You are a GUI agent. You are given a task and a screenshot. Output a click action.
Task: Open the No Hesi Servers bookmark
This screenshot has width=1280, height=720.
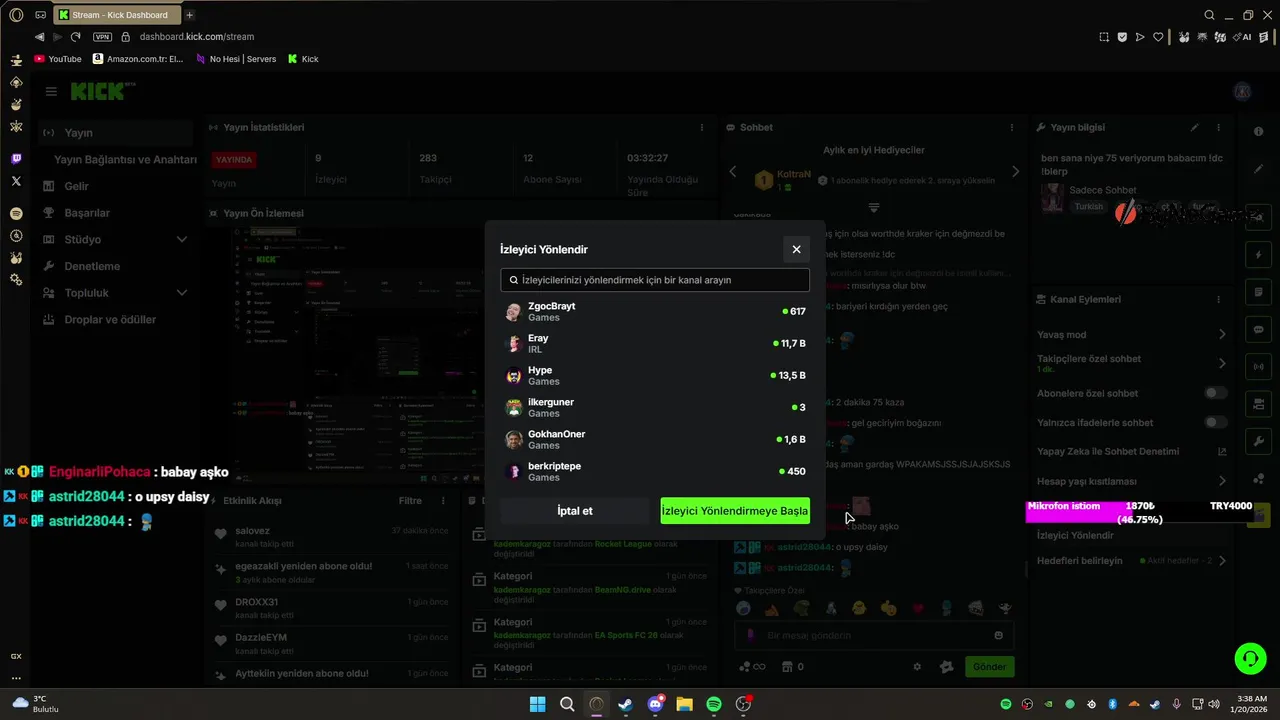click(235, 59)
